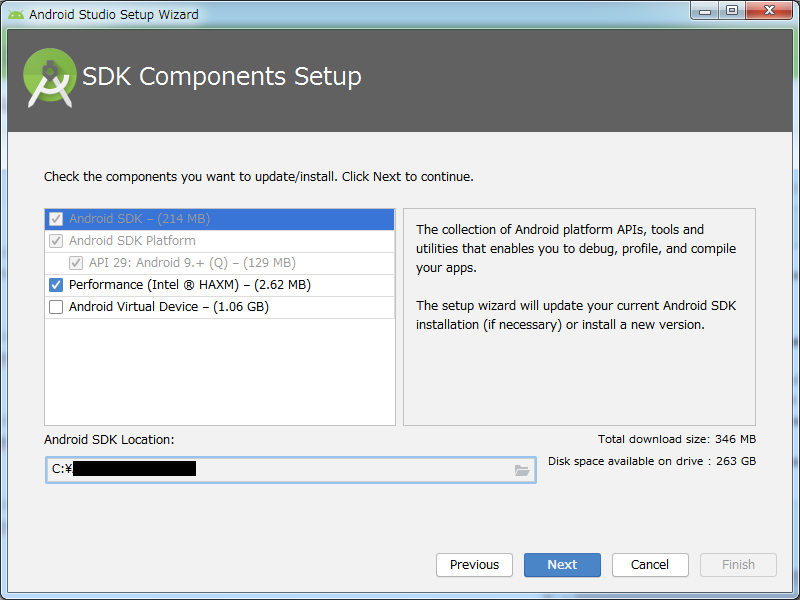Click the Android icon in title bar
Screen dimensions: 800x600
pos(15,14)
